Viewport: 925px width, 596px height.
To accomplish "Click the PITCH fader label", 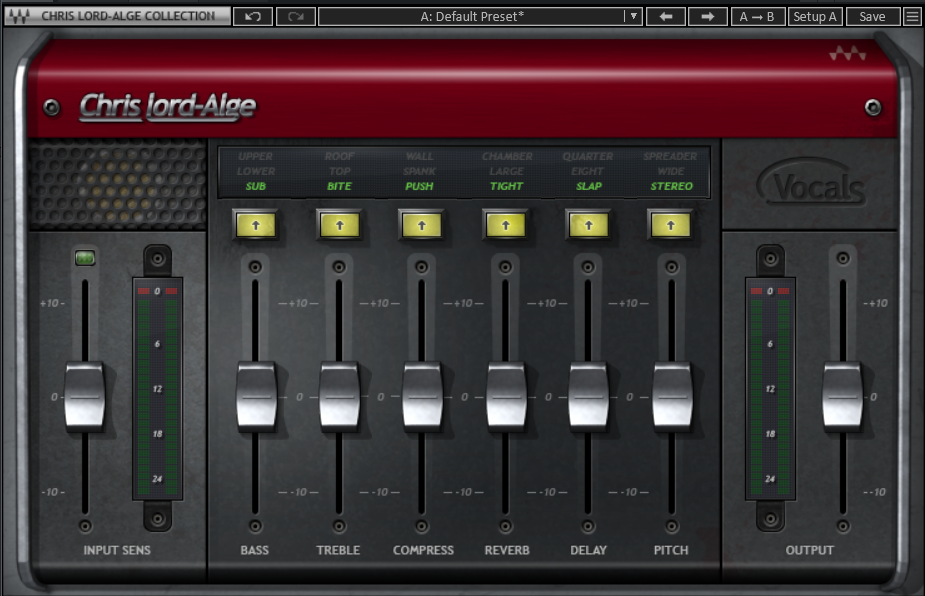I will coord(671,550).
